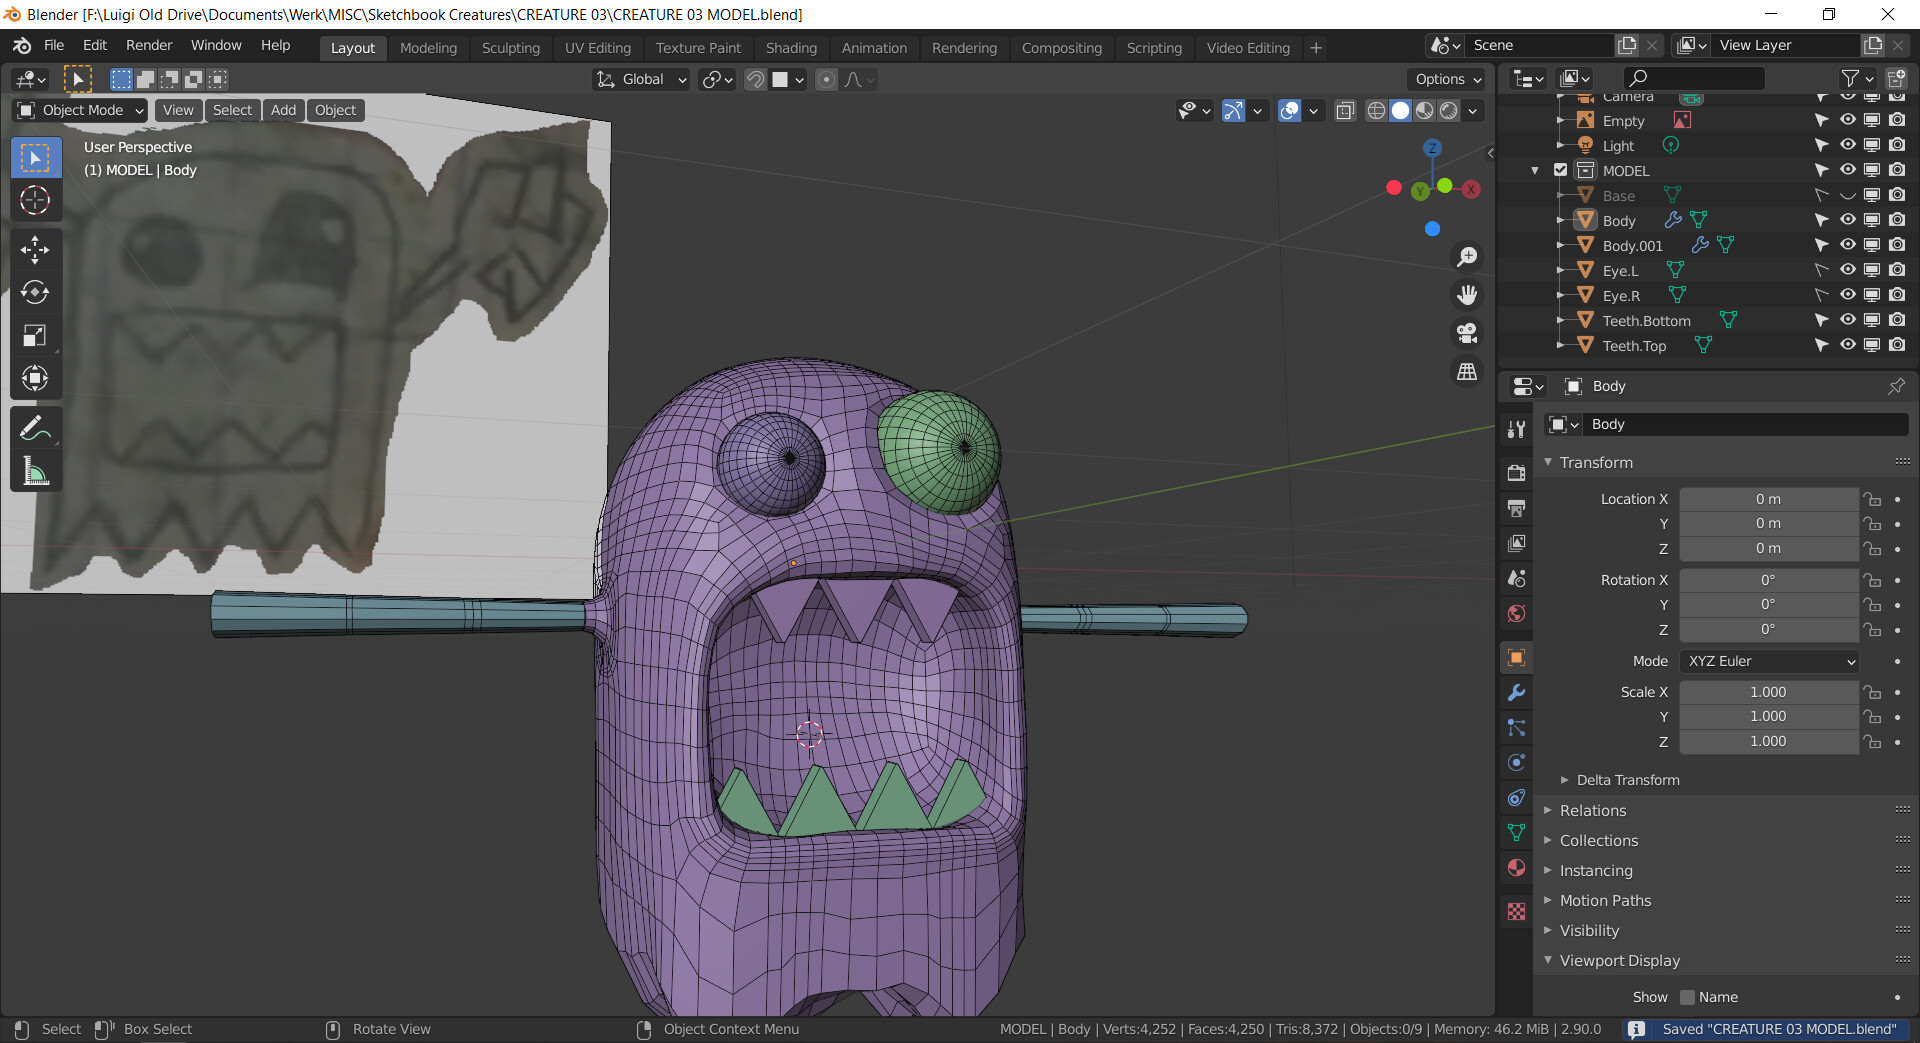
Task: Click the Add button in viewport header
Action: coord(283,110)
